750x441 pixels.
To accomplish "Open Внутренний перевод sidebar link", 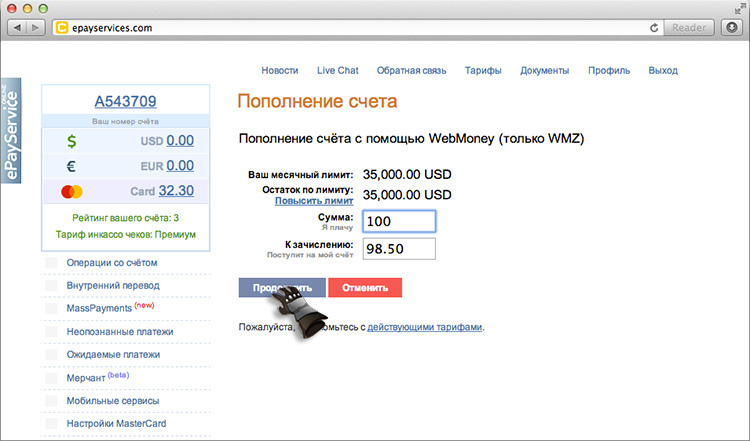I will point(113,286).
